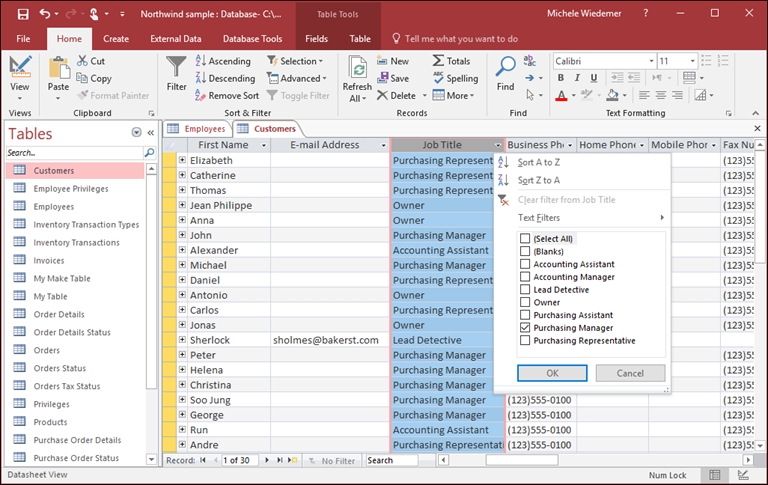Open Home Phone column dropdown arrow

[642, 145]
